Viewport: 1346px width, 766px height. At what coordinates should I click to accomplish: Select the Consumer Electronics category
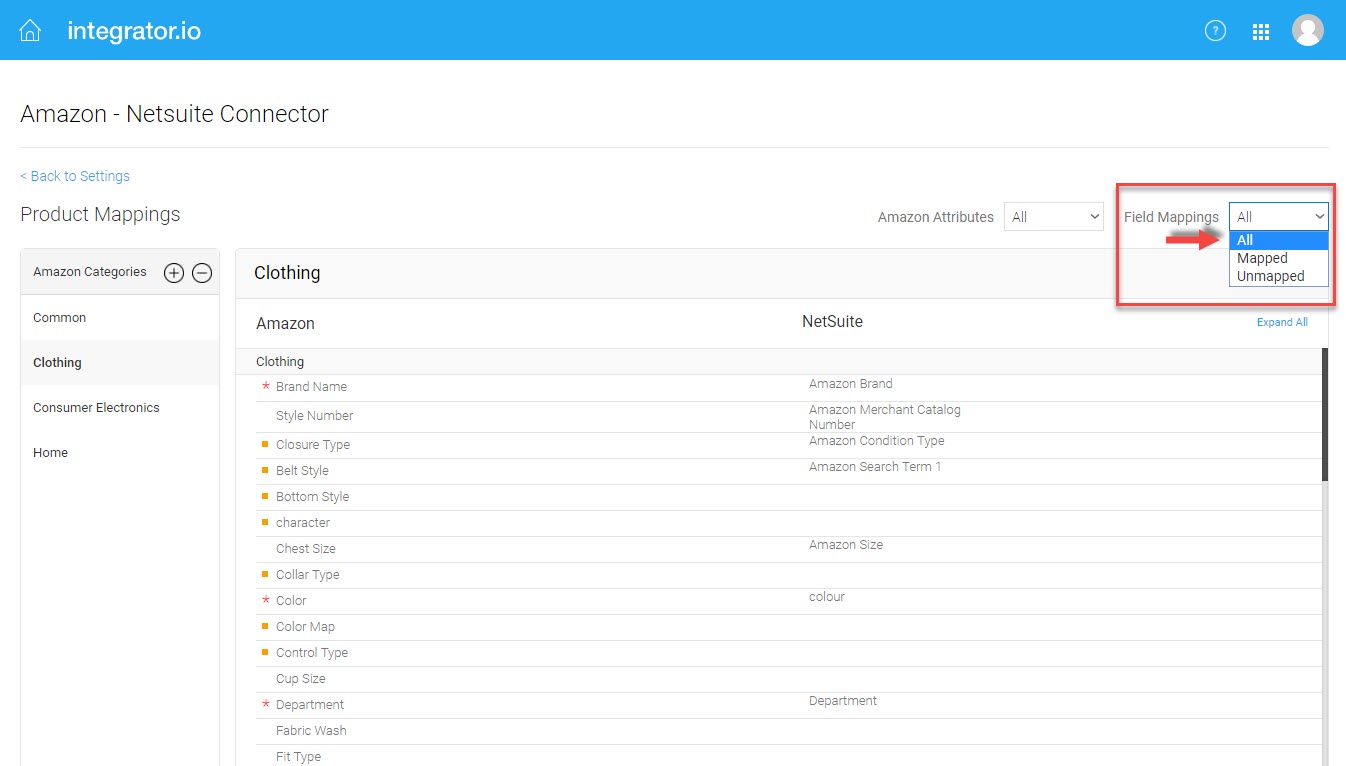tap(96, 407)
